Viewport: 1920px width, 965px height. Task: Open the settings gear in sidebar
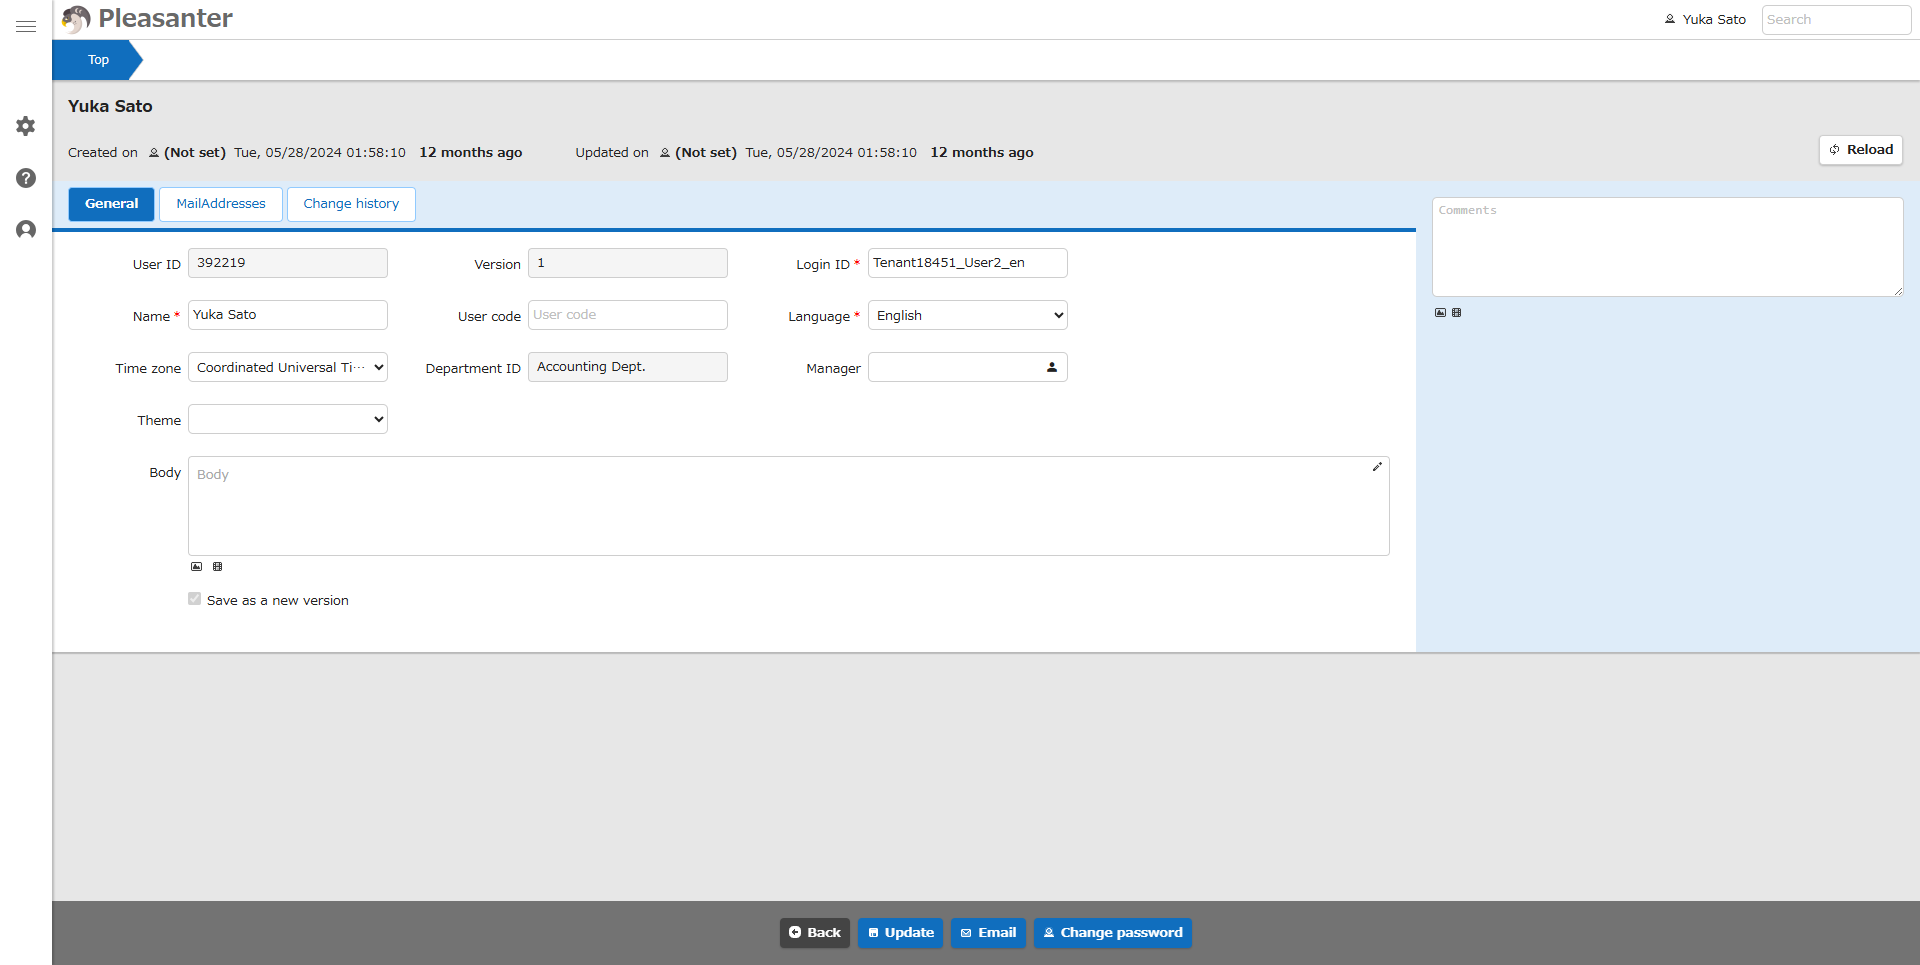coord(26,126)
